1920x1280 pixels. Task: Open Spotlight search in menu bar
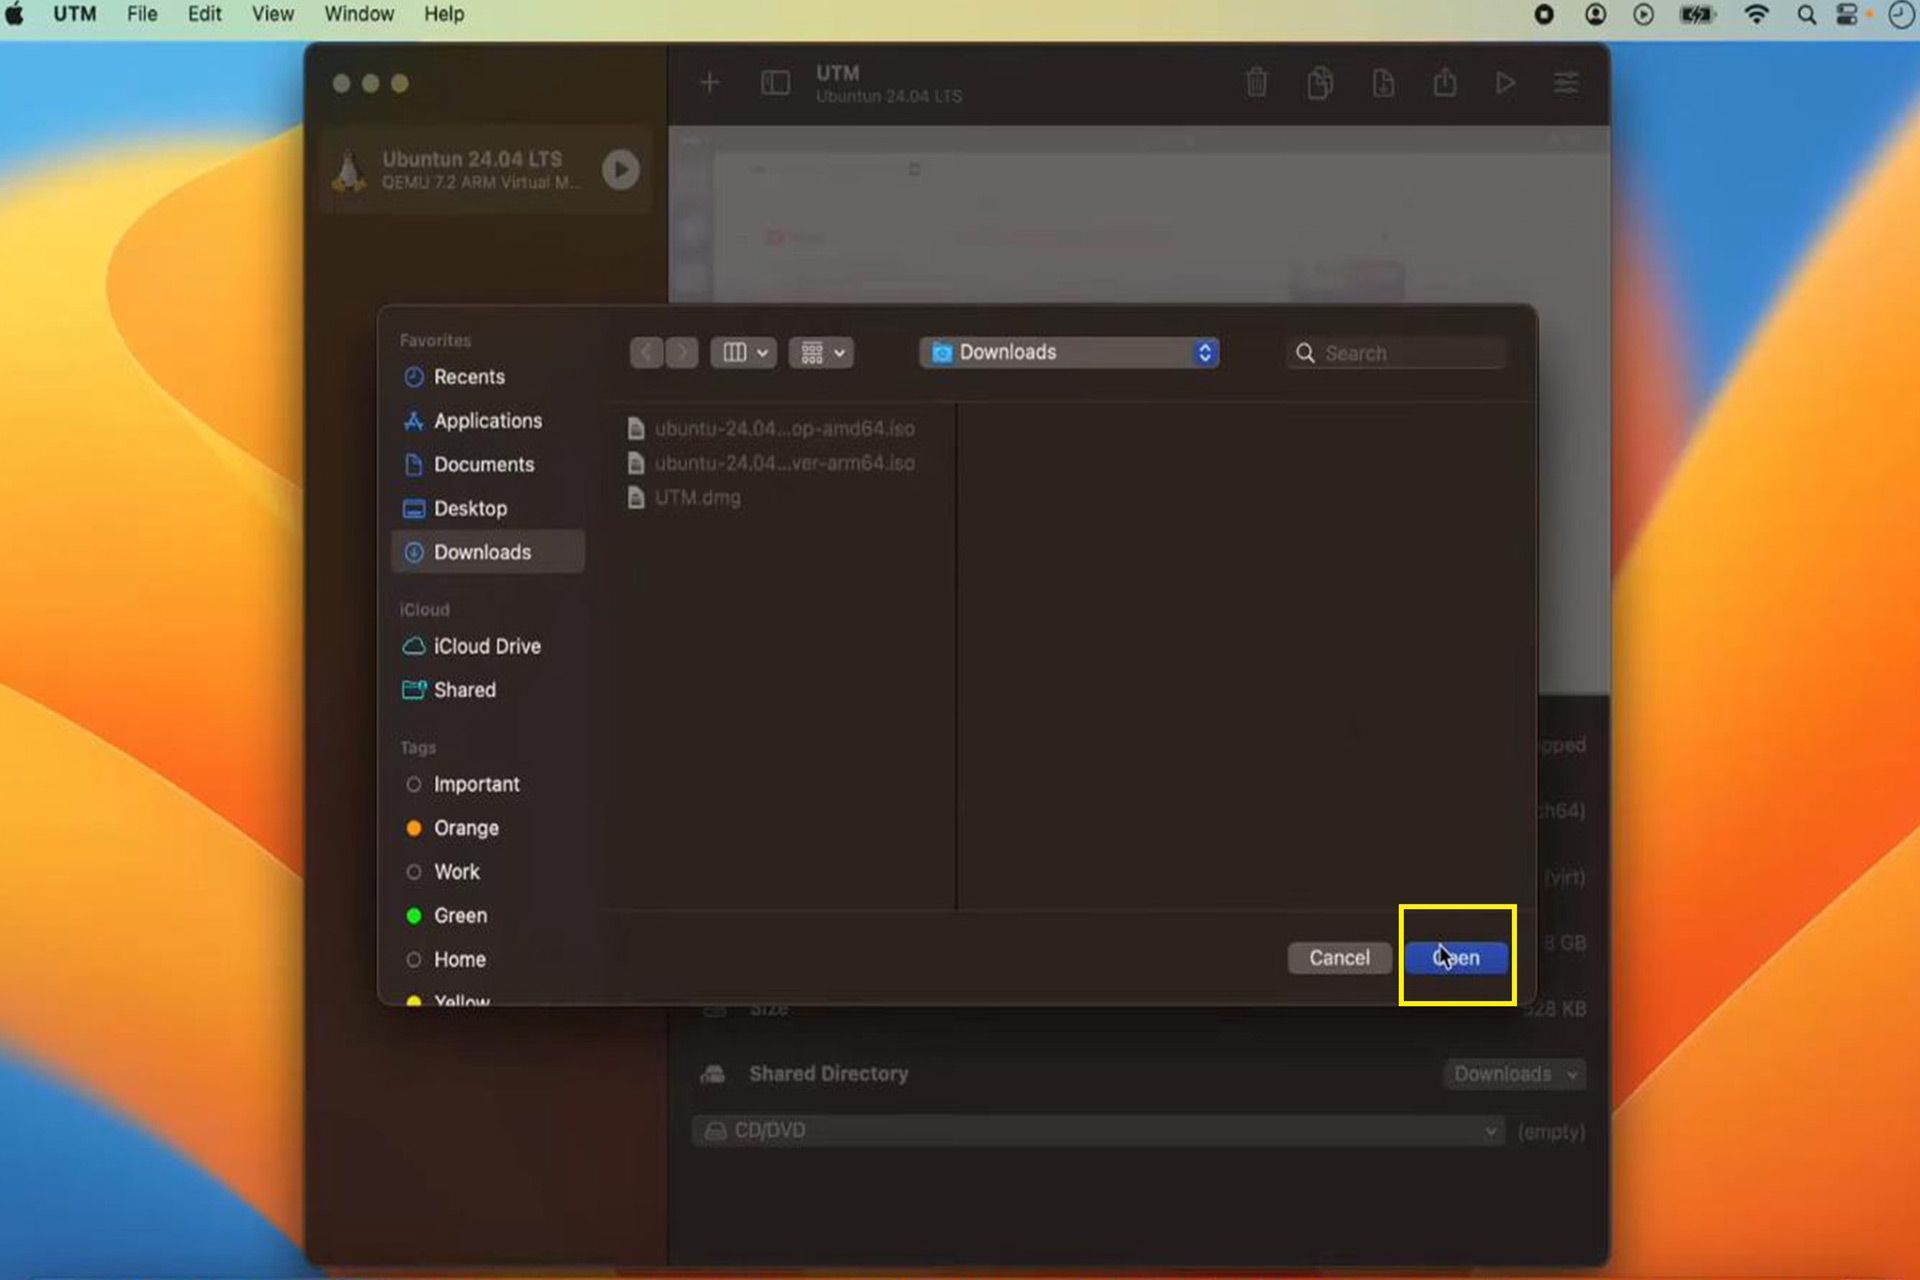[x=1806, y=15]
